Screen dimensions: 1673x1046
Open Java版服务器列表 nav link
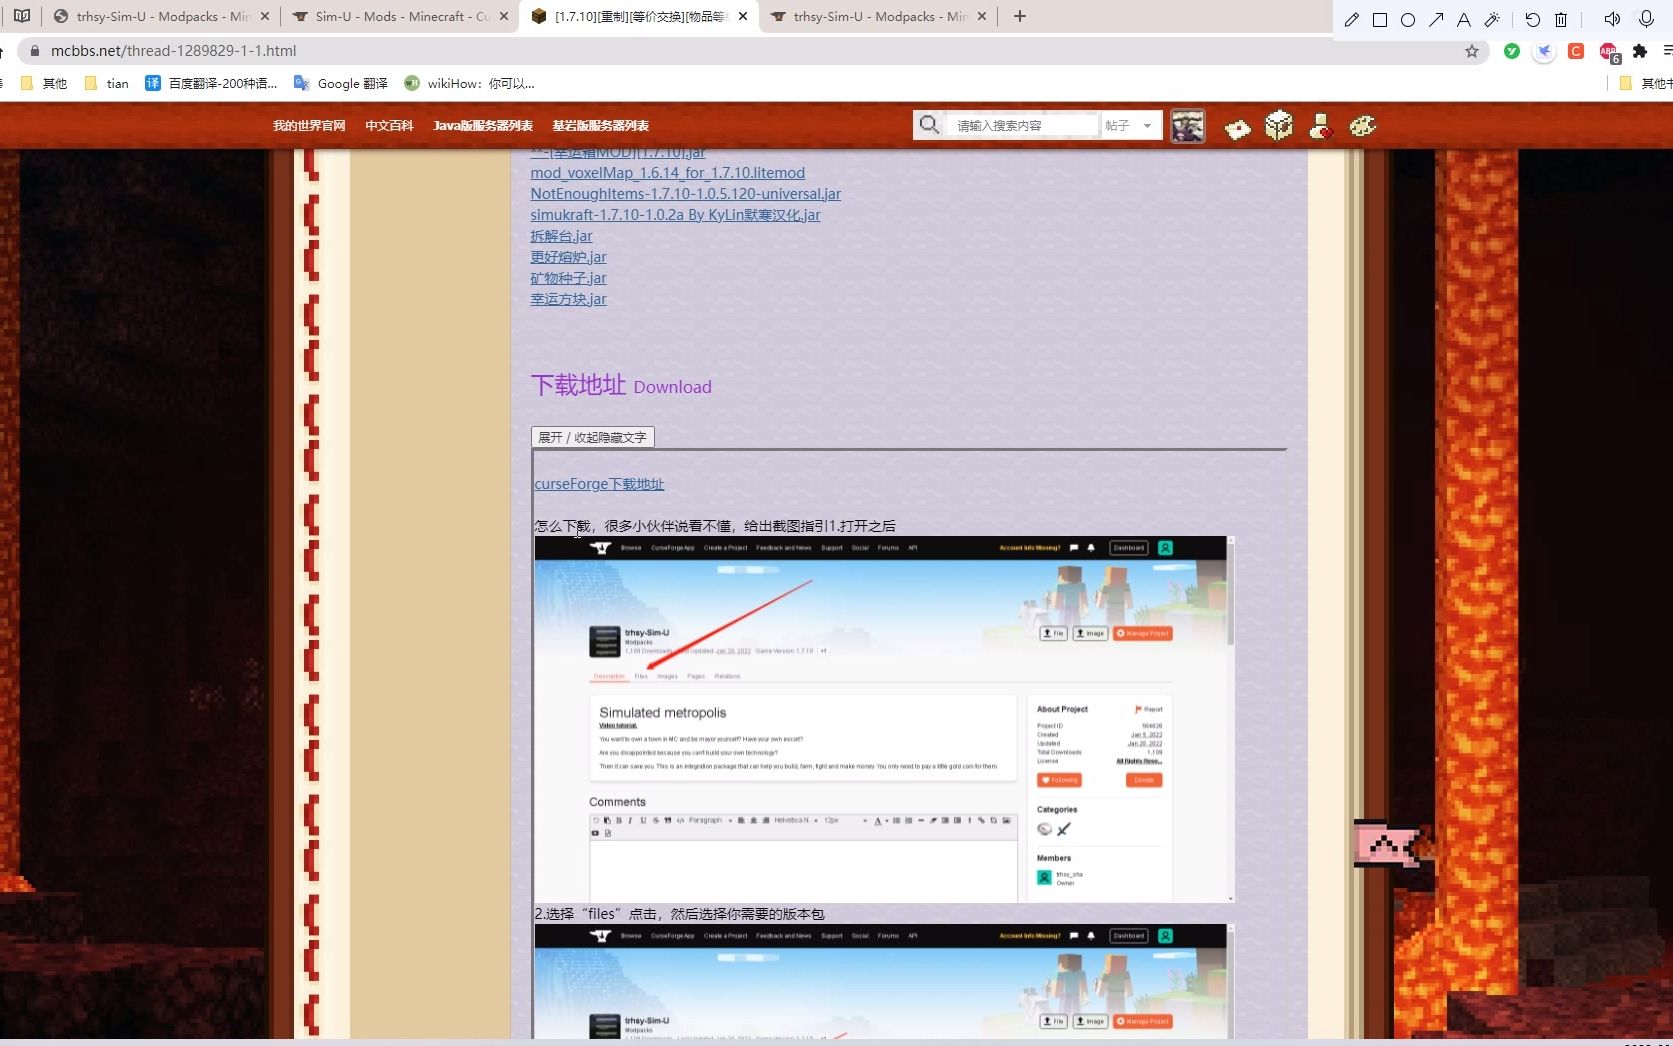(483, 126)
